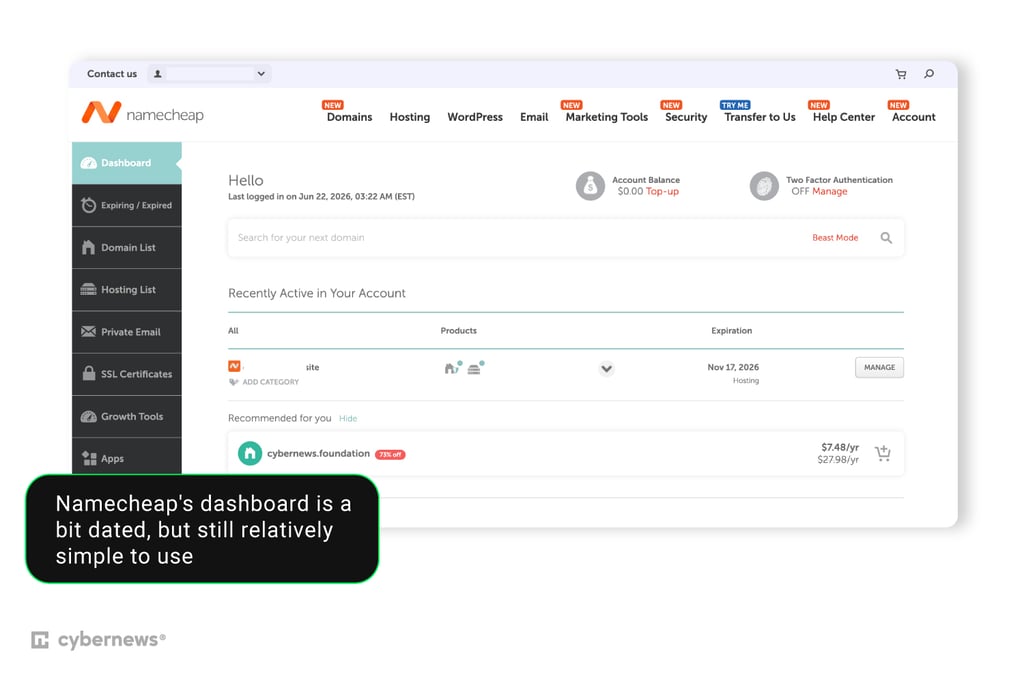Open the Account menu

pos(914,117)
